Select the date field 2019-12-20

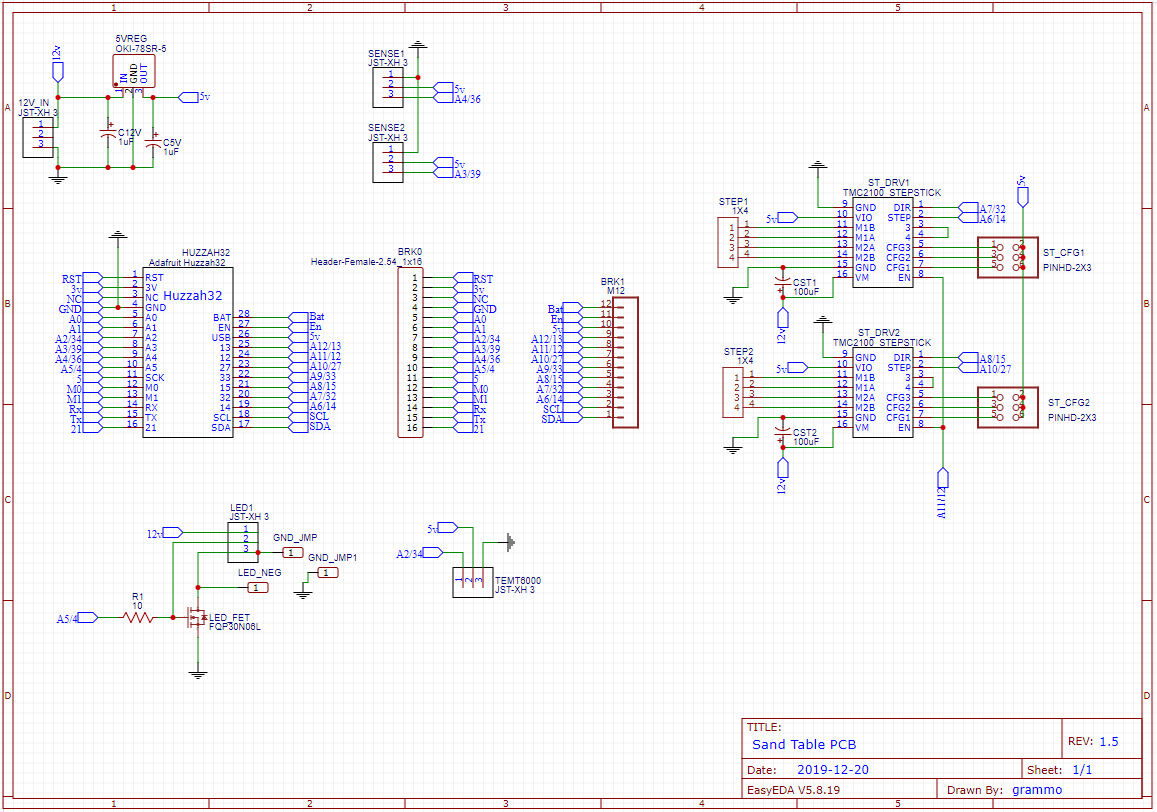[x=834, y=771]
